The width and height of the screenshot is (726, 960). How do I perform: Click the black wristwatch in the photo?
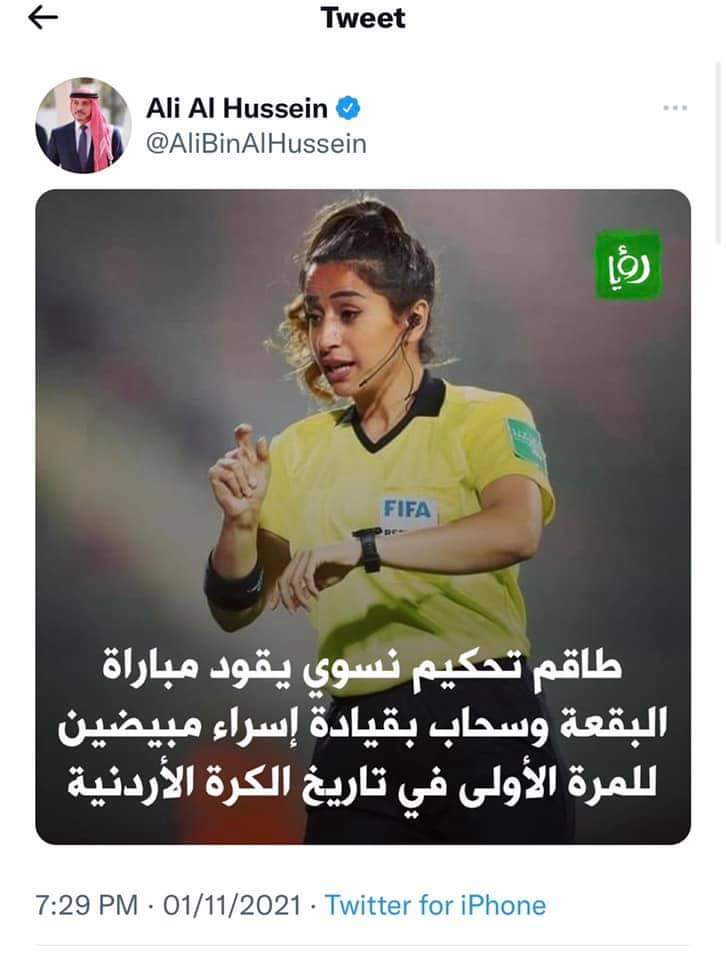368,549
